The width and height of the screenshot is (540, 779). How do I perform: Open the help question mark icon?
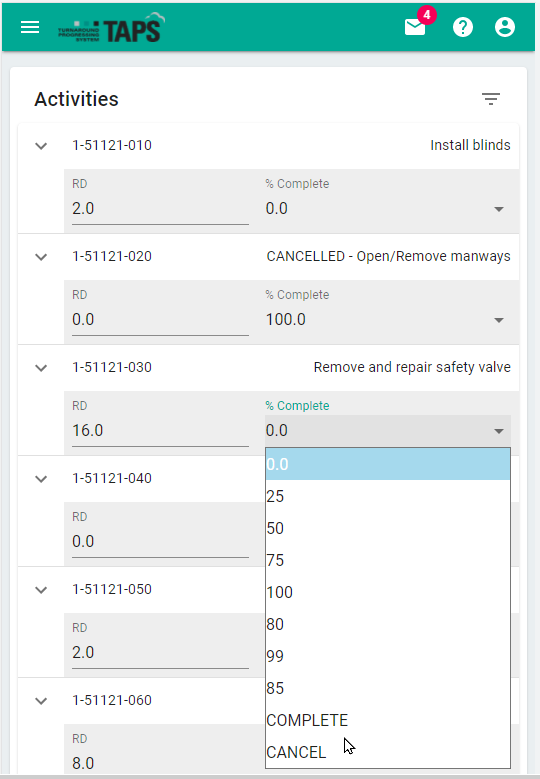pyautogui.click(x=463, y=27)
